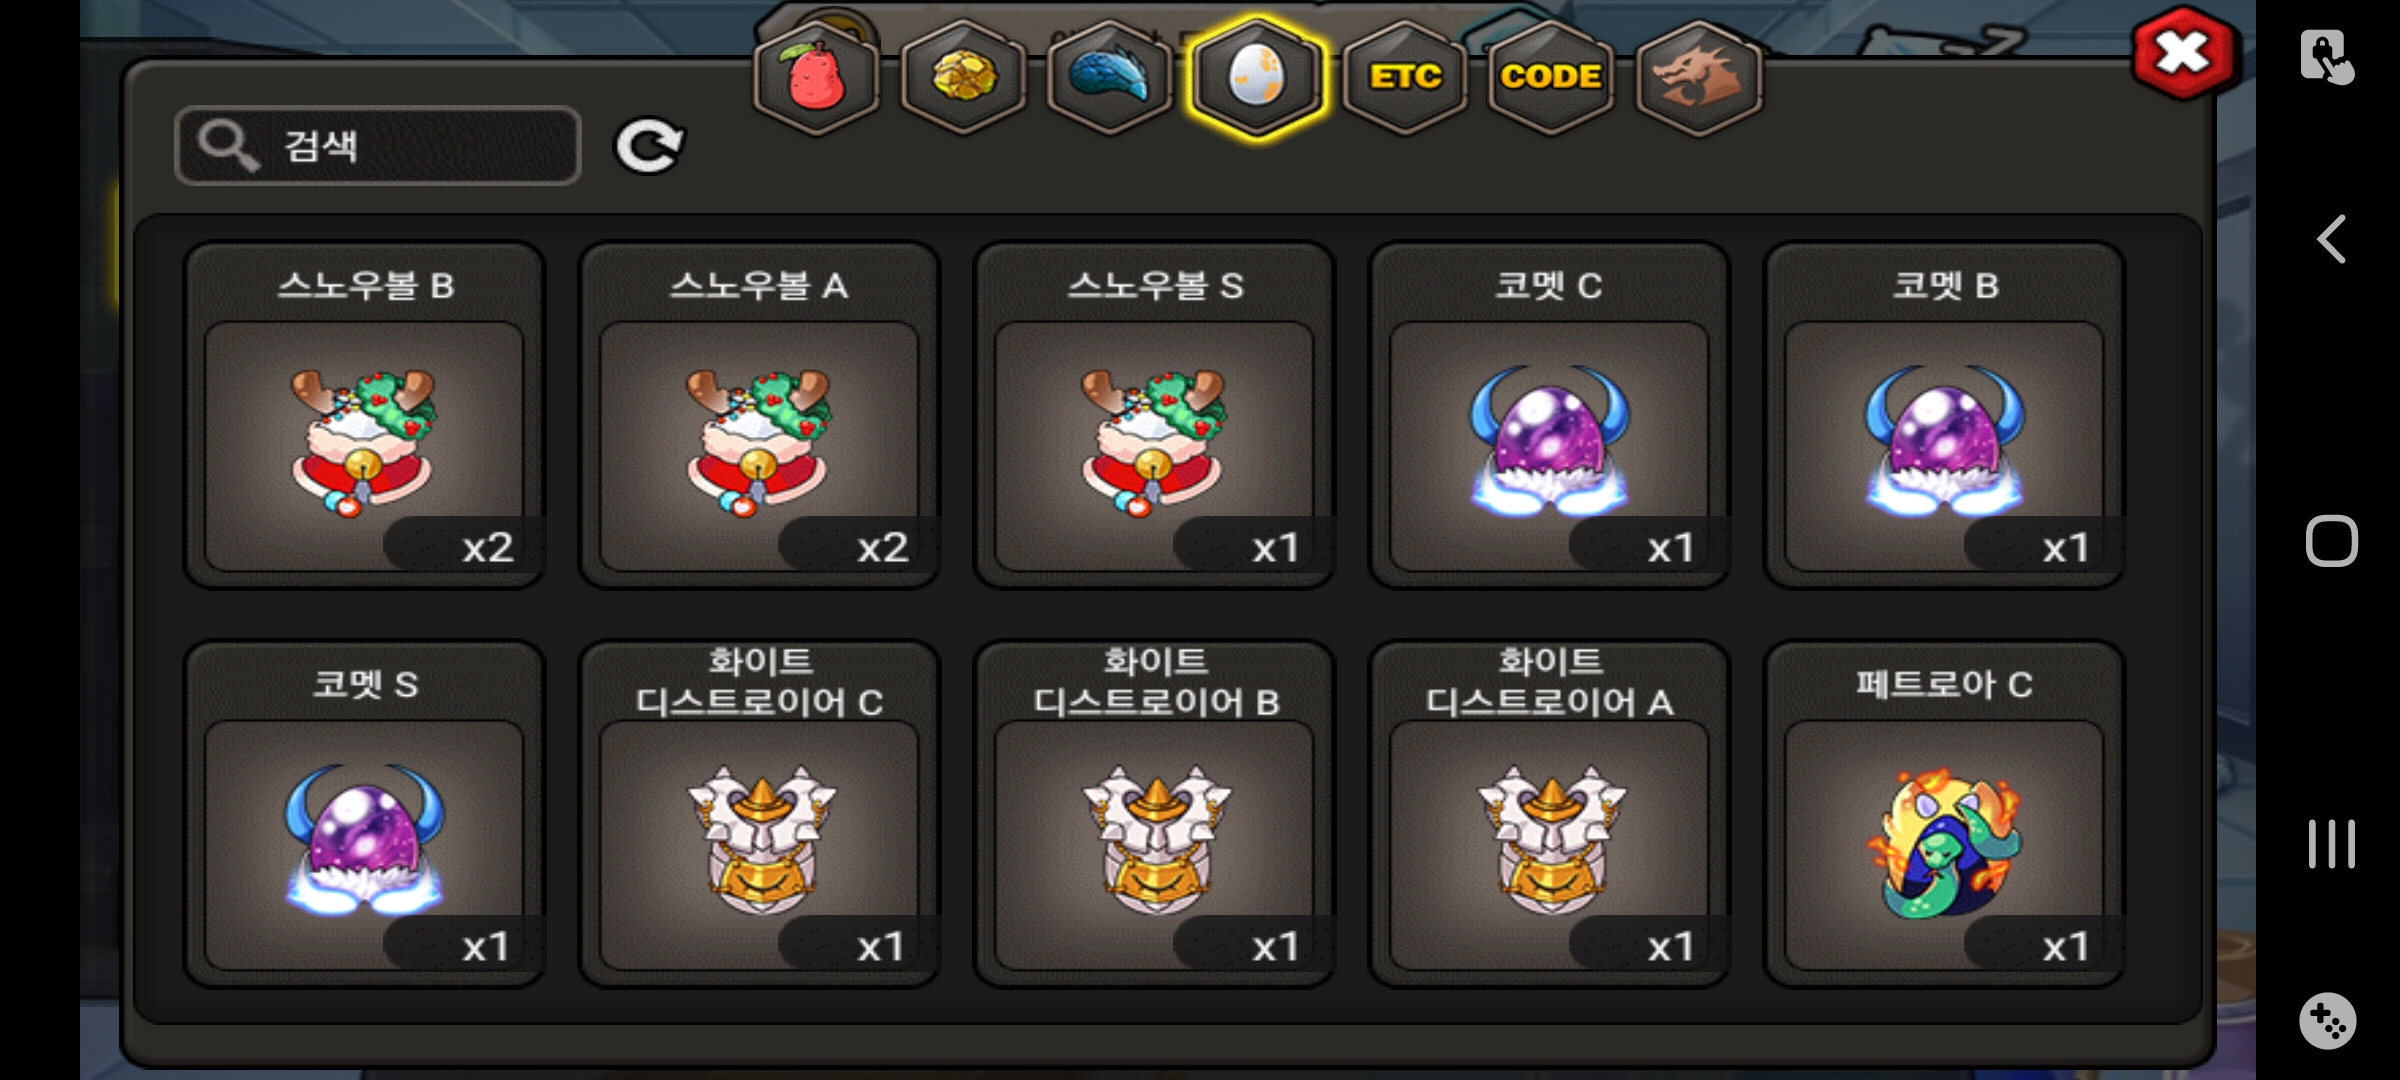Tap the Android home button
Screen dimensions: 2400x1080
coord(2331,542)
